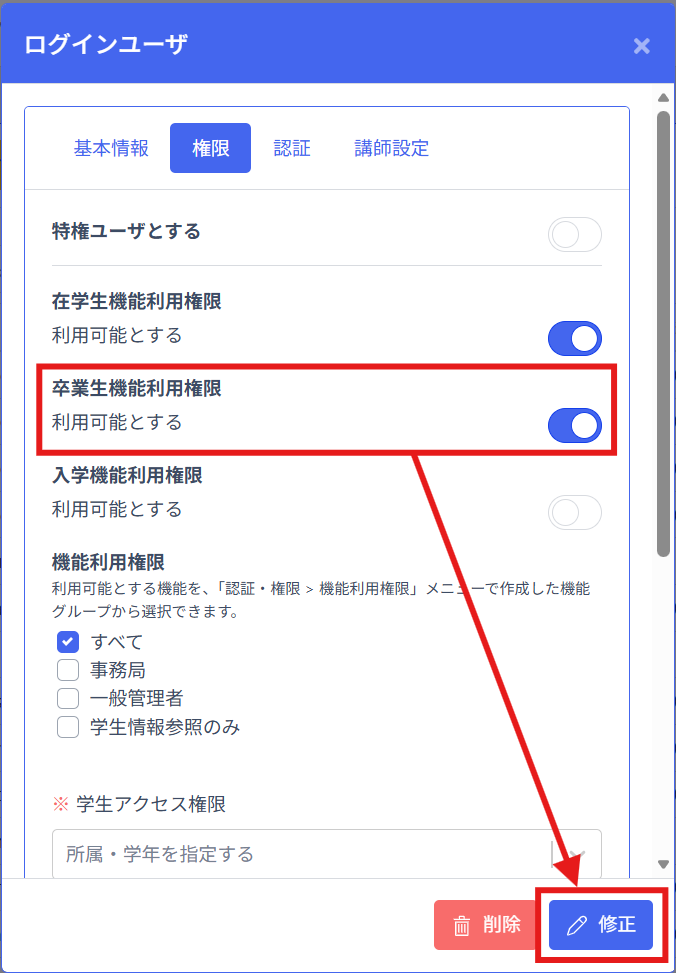Check the 事務局 checkbox

(x=68, y=670)
